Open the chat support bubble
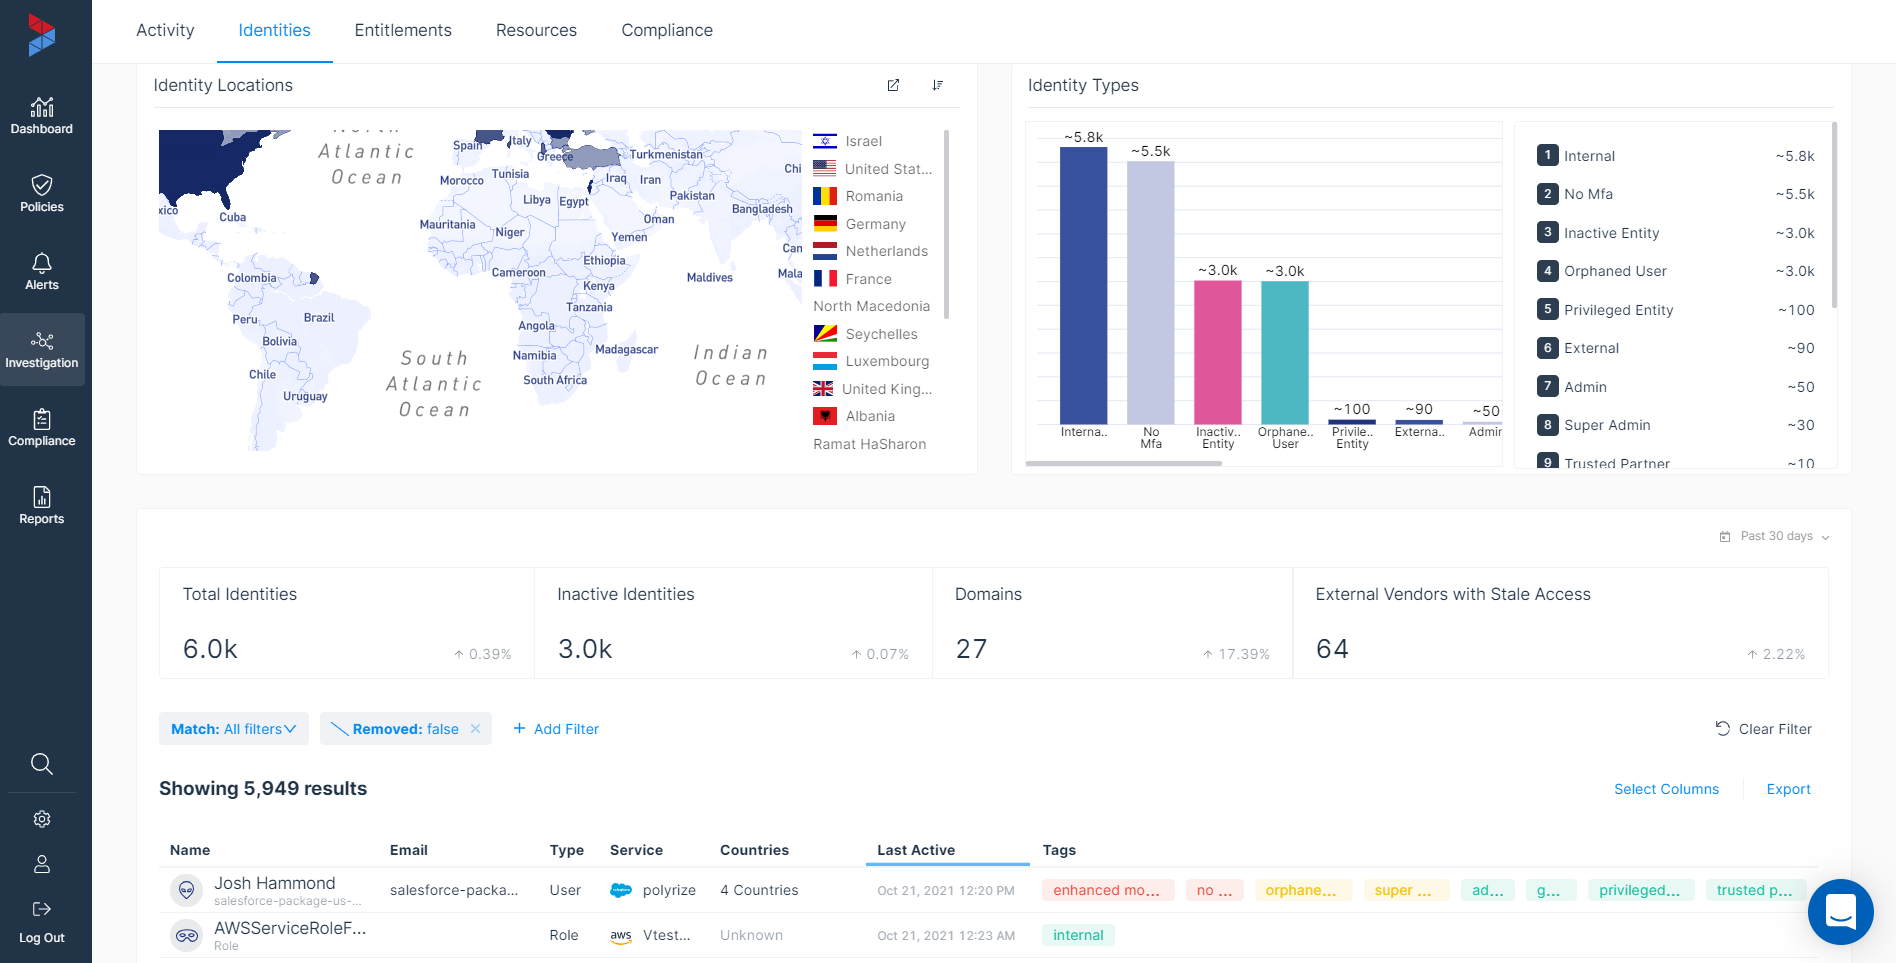1896x963 pixels. coord(1840,912)
